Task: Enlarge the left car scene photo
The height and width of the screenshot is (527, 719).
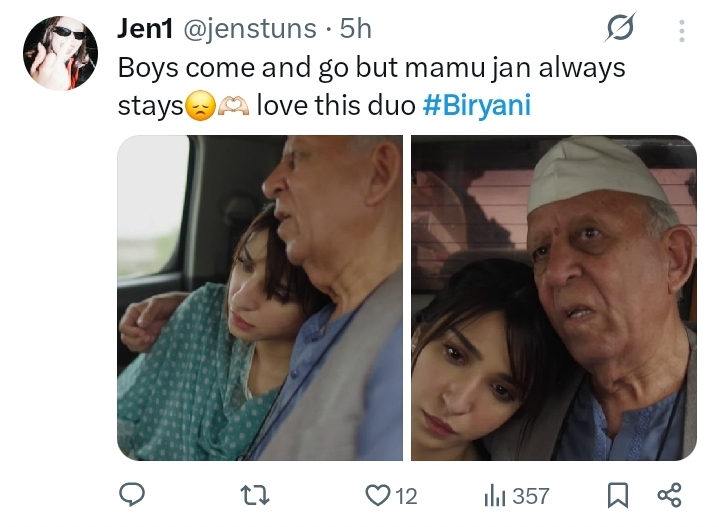Action: (x=260, y=298)
